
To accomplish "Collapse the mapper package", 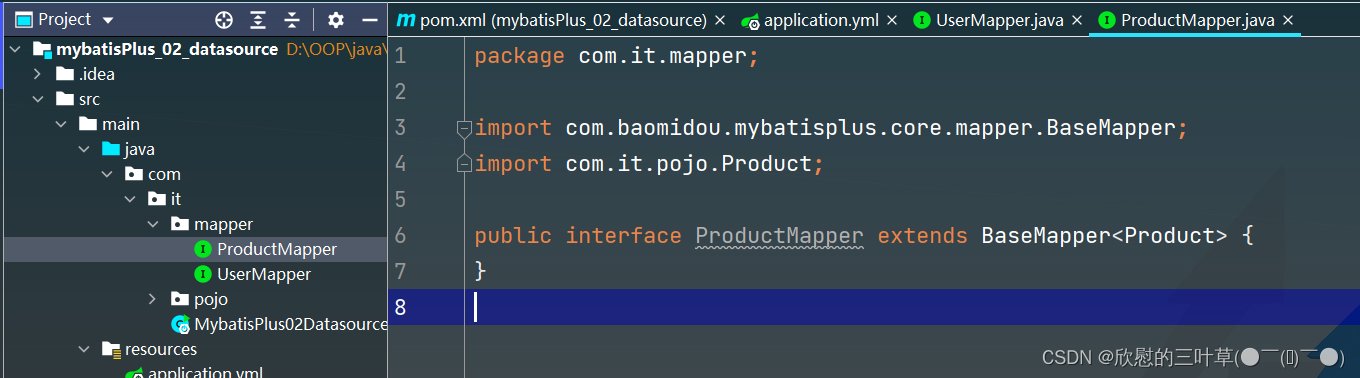I will tap(152, 224).
